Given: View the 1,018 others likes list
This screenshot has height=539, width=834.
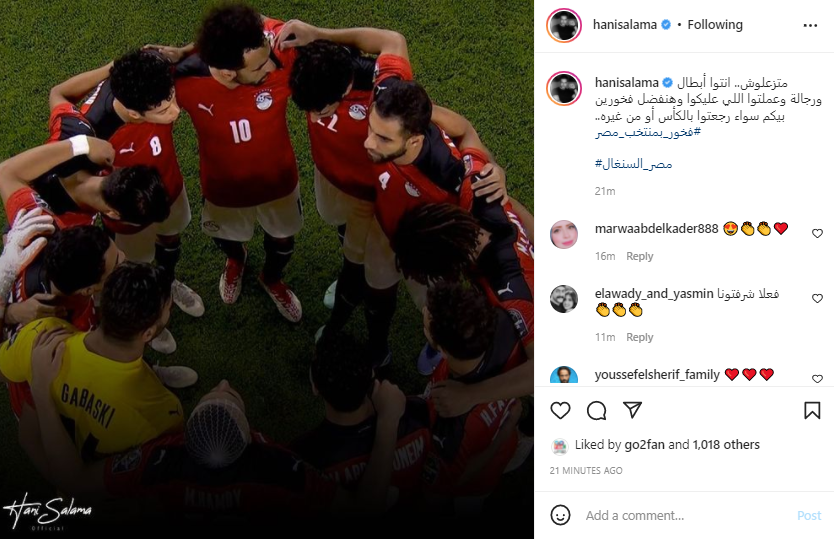Looking at the screenshot, I should [726, 445].
